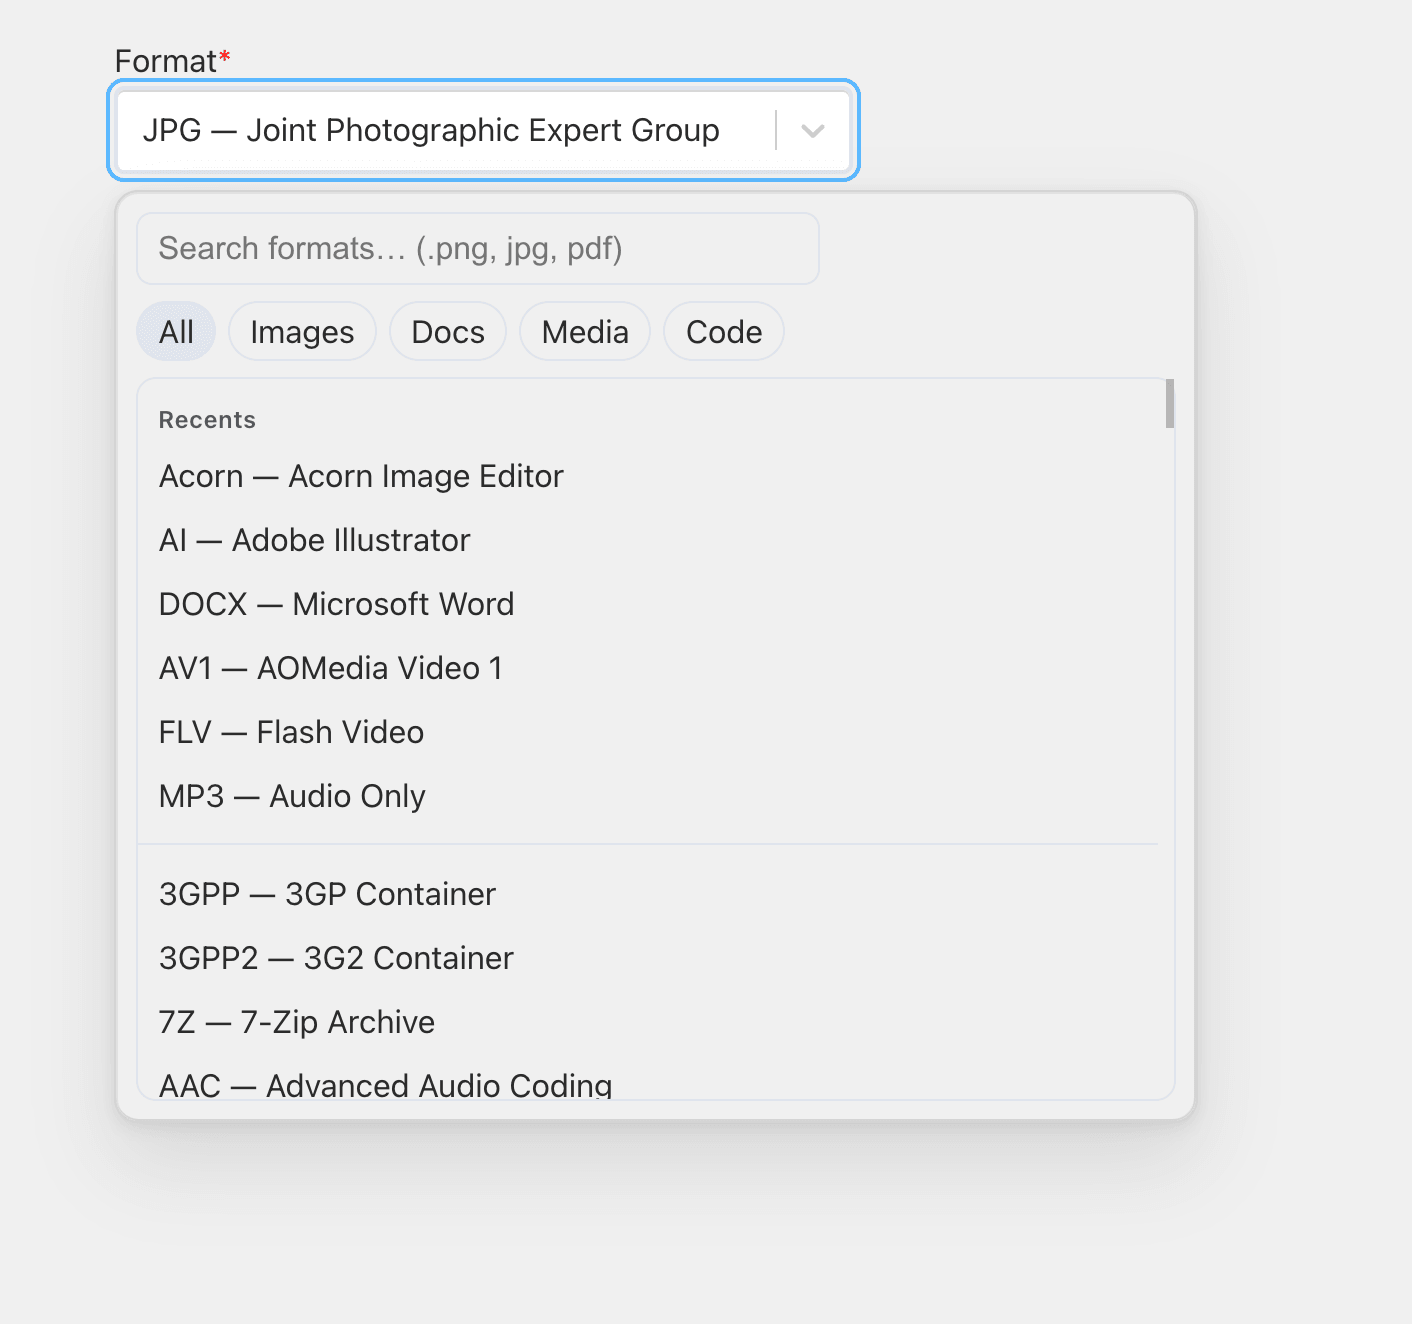Select FLV — Flash Video

coord(291,731)
